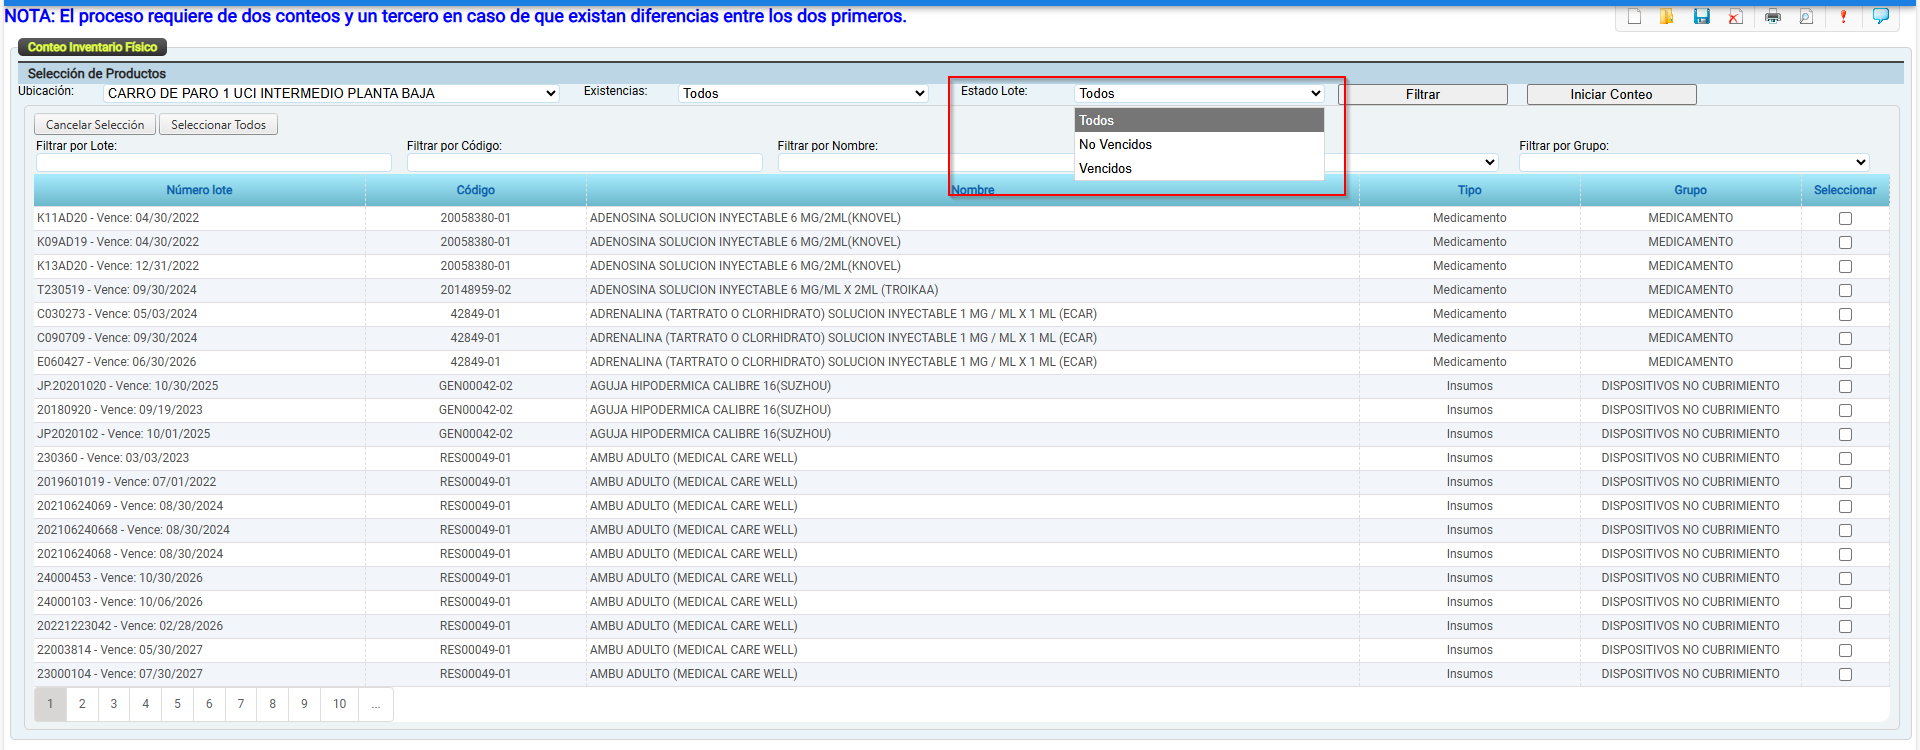Go to page 5 of results
Image resolution: width=1920 pixels, height=750 pixels.
(177, 704)
